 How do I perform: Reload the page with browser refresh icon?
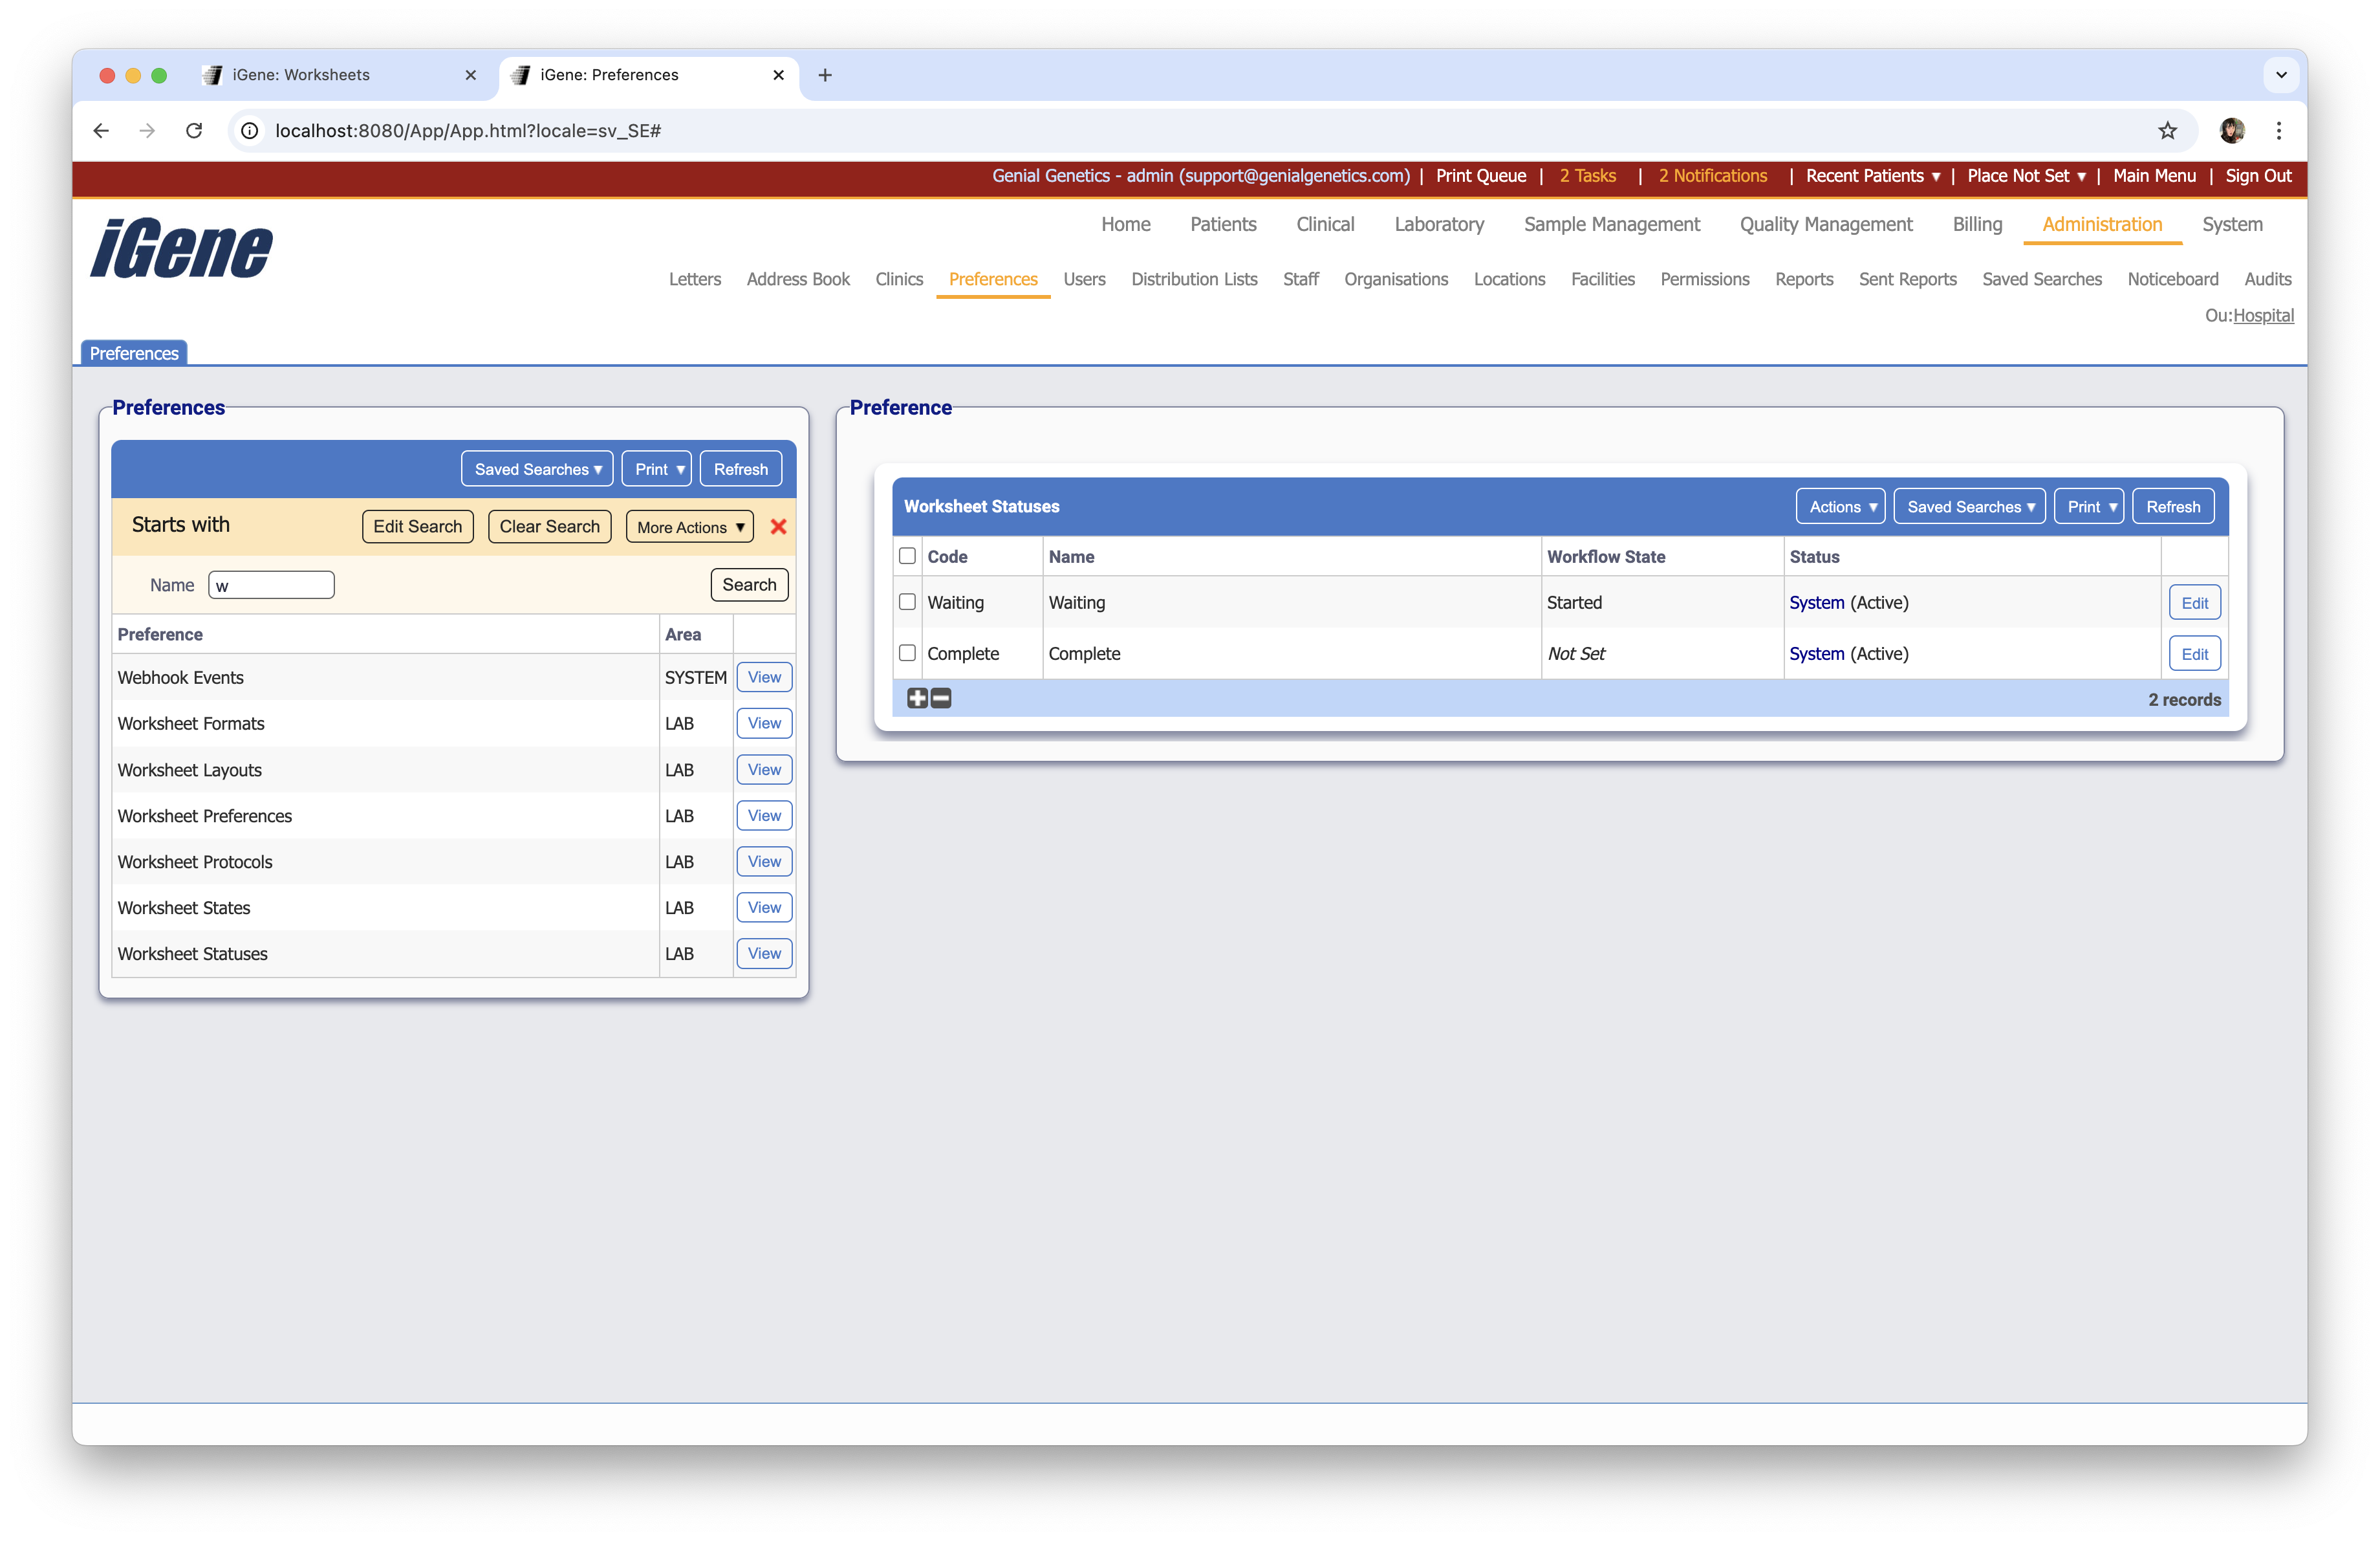[194, 131]
